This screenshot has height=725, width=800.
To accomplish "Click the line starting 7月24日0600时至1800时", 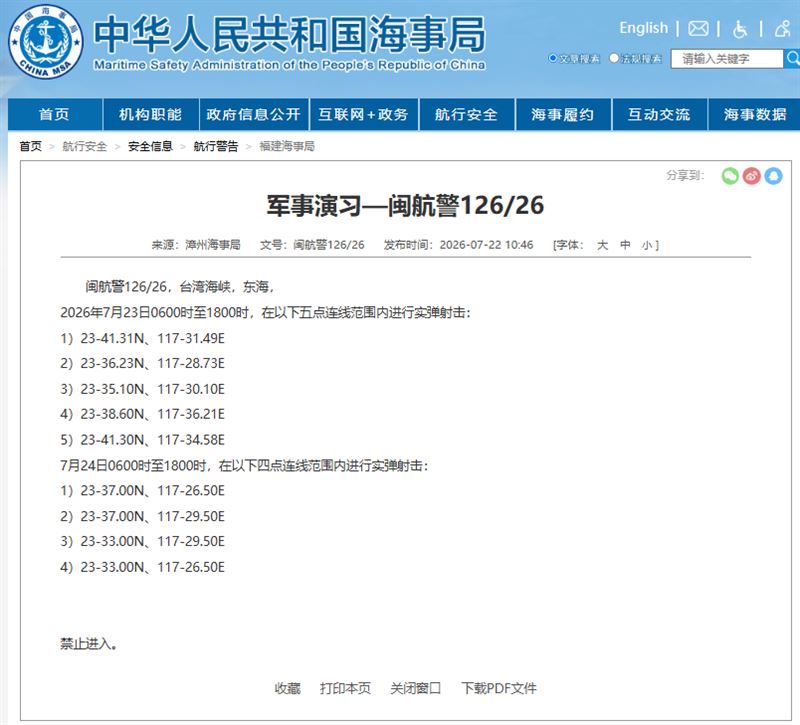I will (244, 466).
